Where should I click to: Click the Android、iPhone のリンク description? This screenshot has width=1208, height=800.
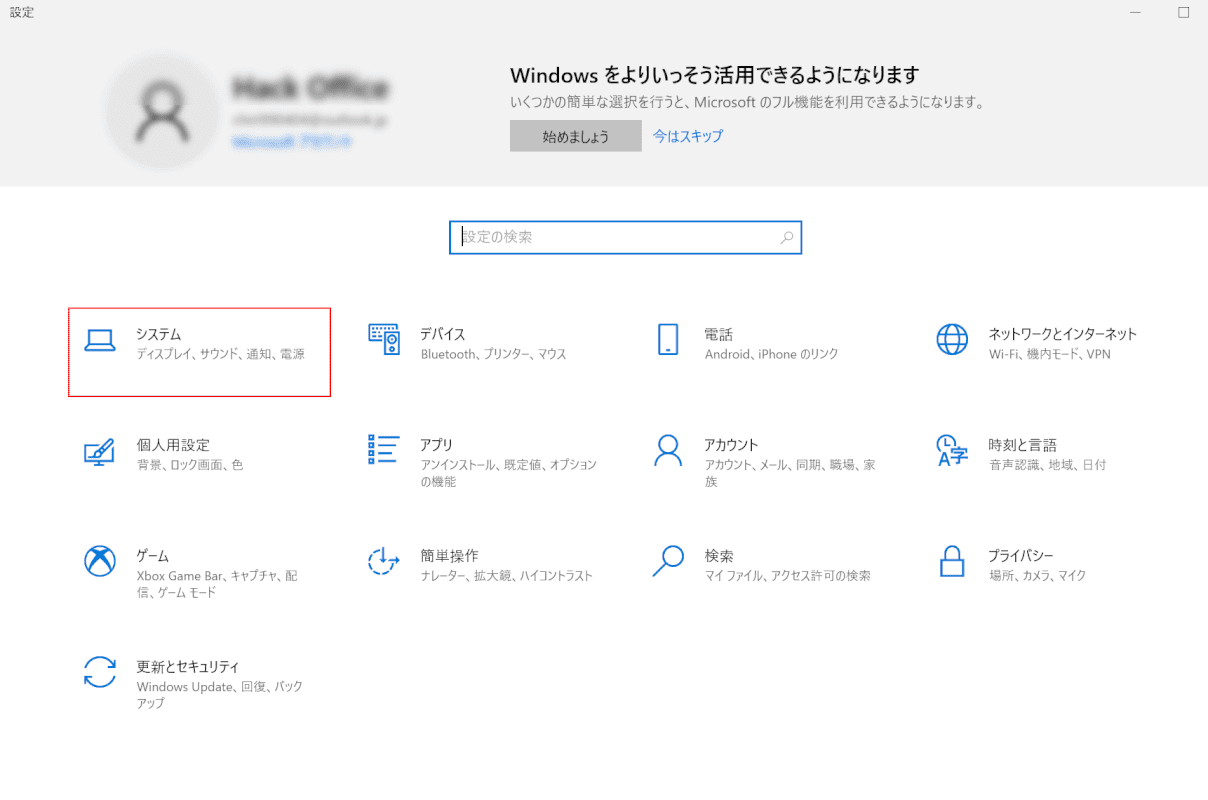(x=772, y=354)
